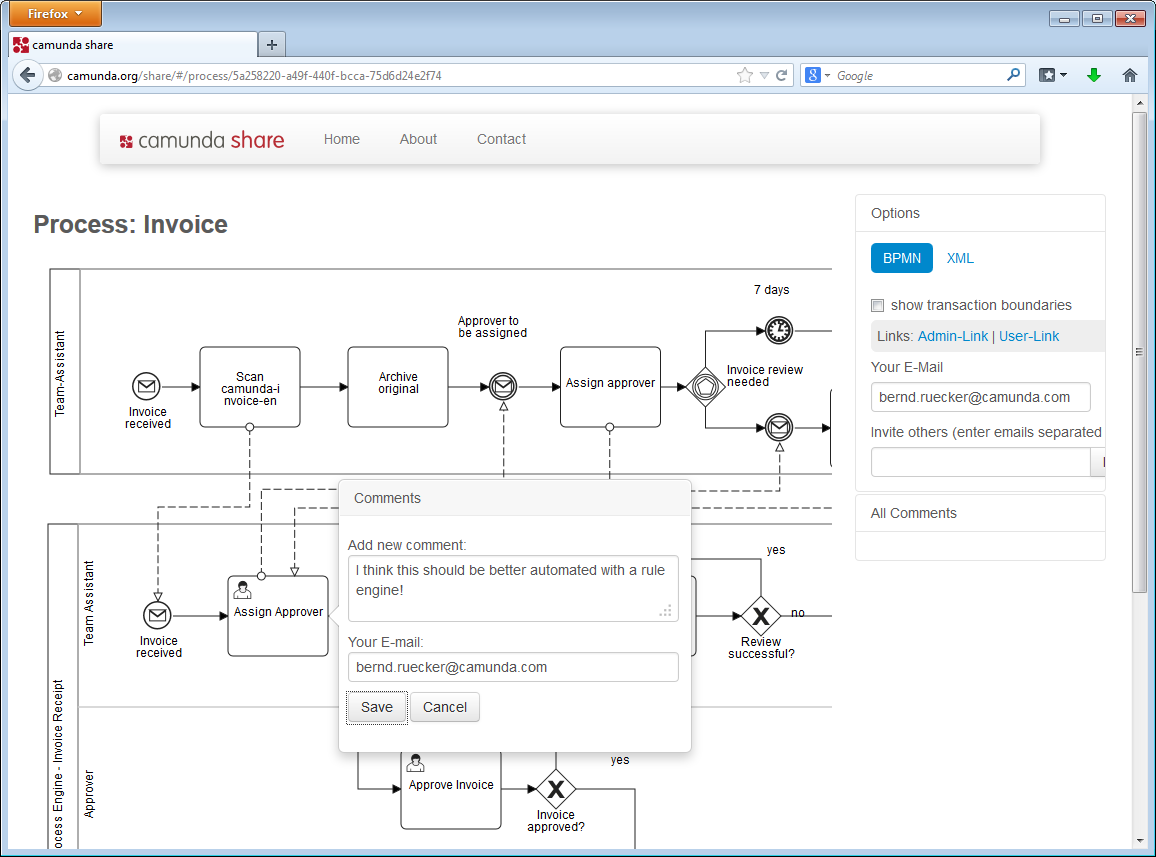Image resolution: width=1156 pixels, height=857 pixels.
Task: Cancel the comment dialog
Action: click(x=445, y=707)
